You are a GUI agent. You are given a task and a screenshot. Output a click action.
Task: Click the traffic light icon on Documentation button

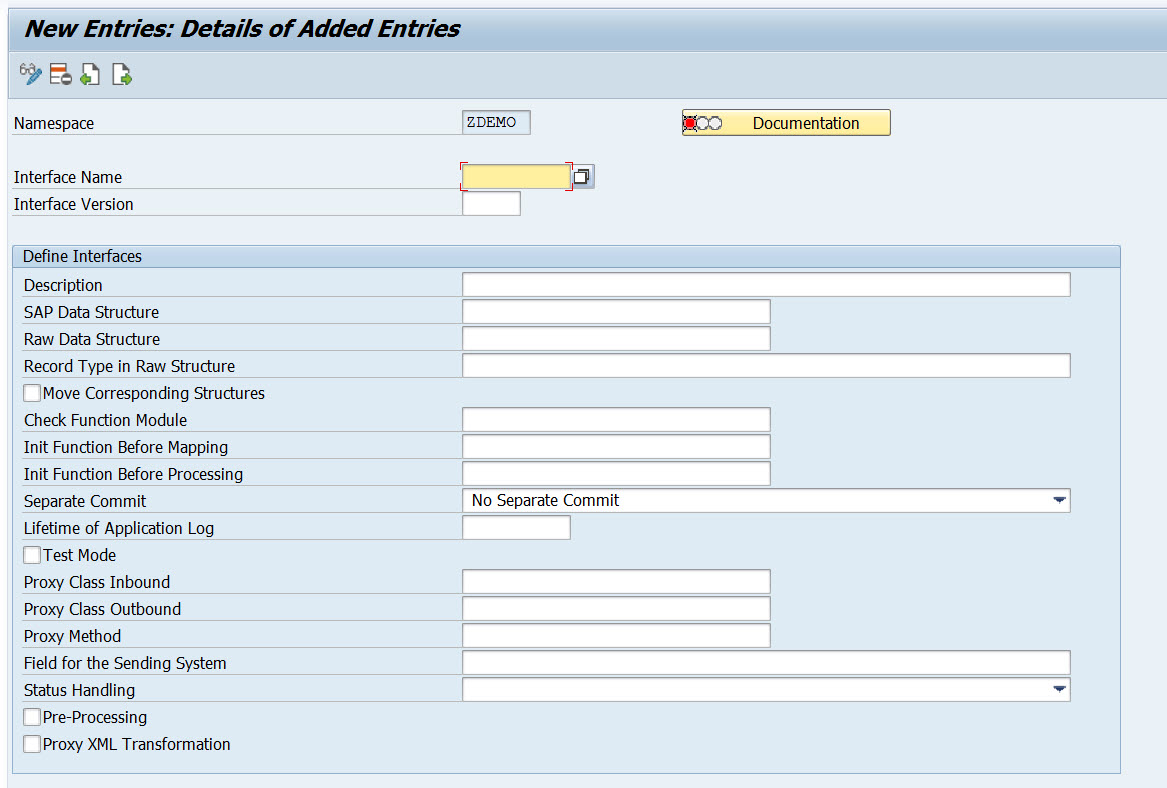point(700,122)
